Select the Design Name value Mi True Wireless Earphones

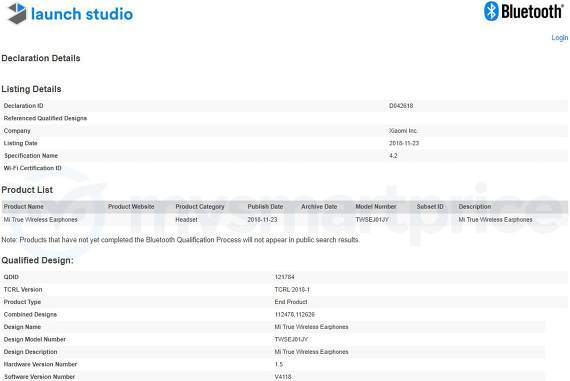[311, 327]
